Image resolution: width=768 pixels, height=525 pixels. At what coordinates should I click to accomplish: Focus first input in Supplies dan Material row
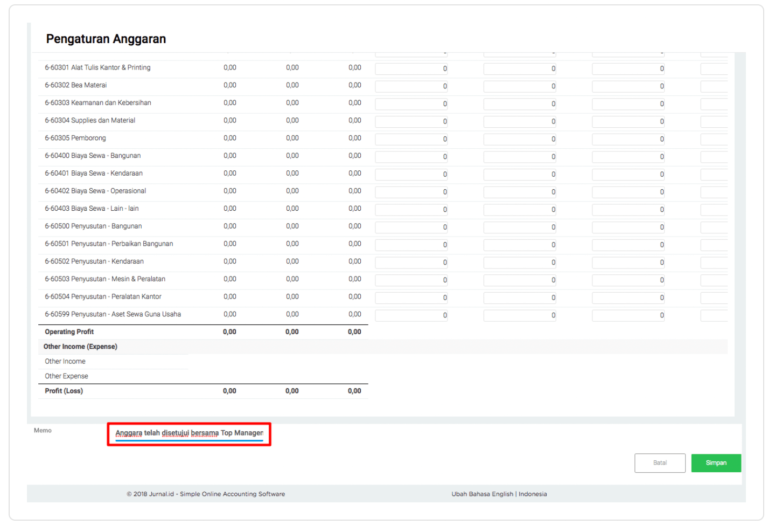point(412,122)
